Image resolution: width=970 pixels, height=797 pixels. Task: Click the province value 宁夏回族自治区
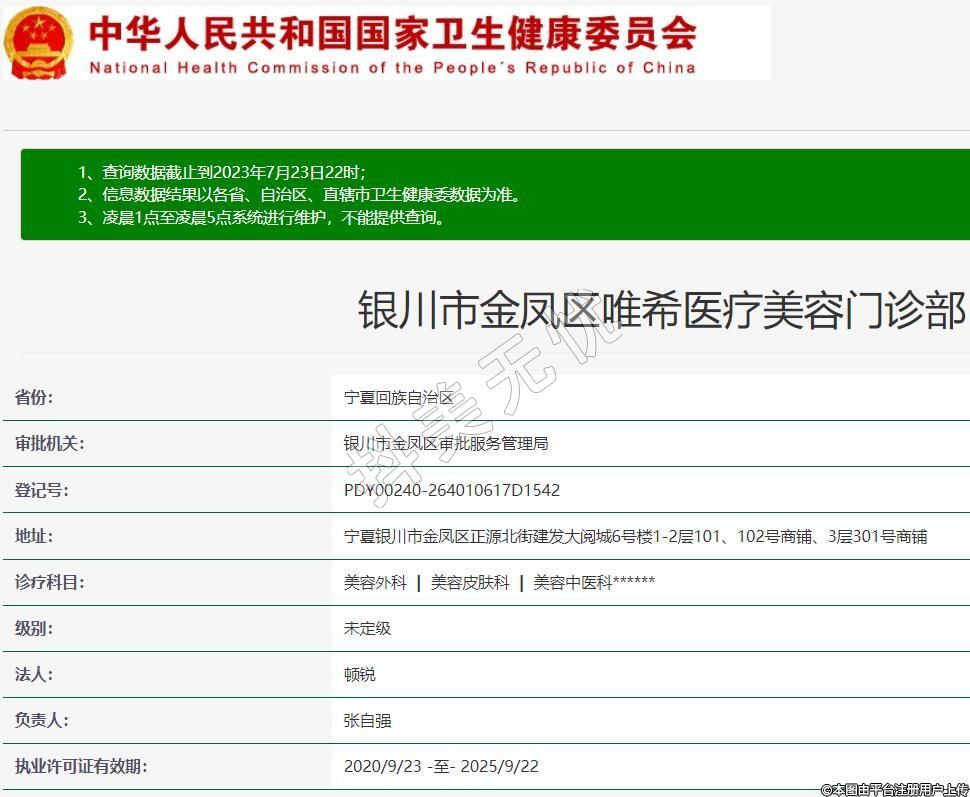click(x=398, y=397)
